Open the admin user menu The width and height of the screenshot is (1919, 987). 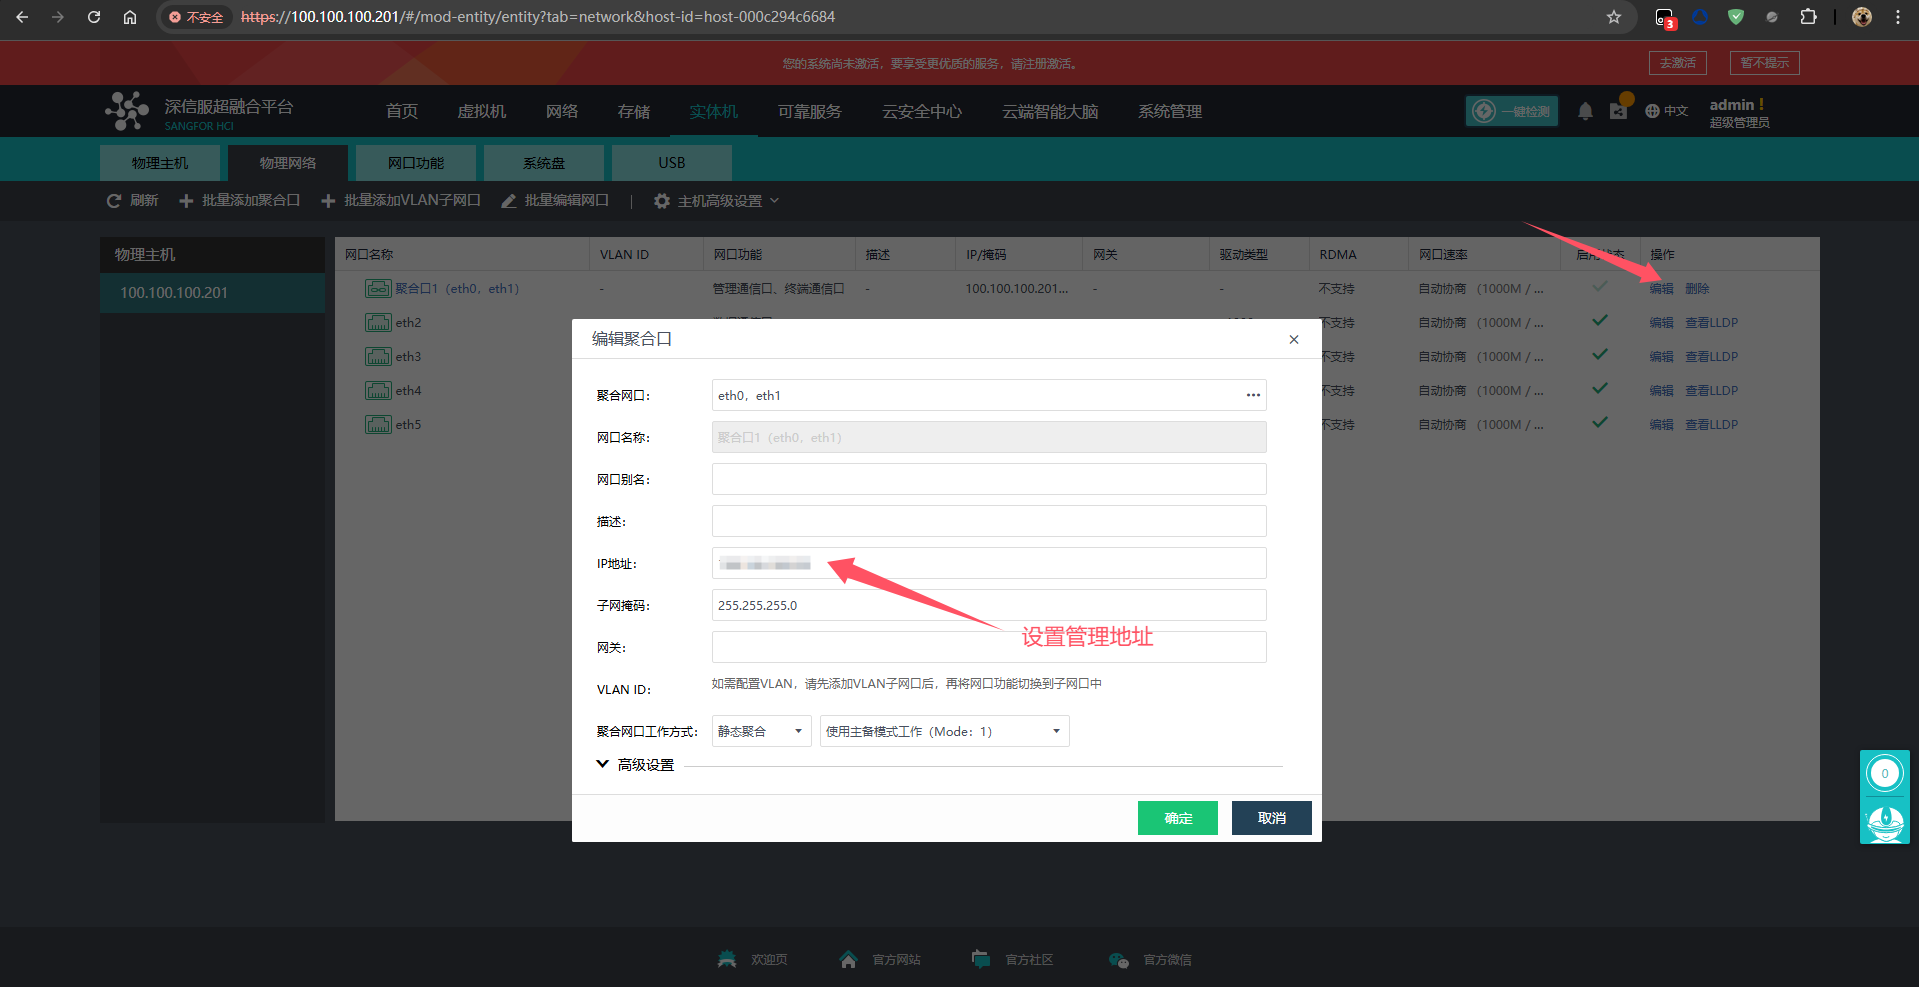tap(1739, 112)
